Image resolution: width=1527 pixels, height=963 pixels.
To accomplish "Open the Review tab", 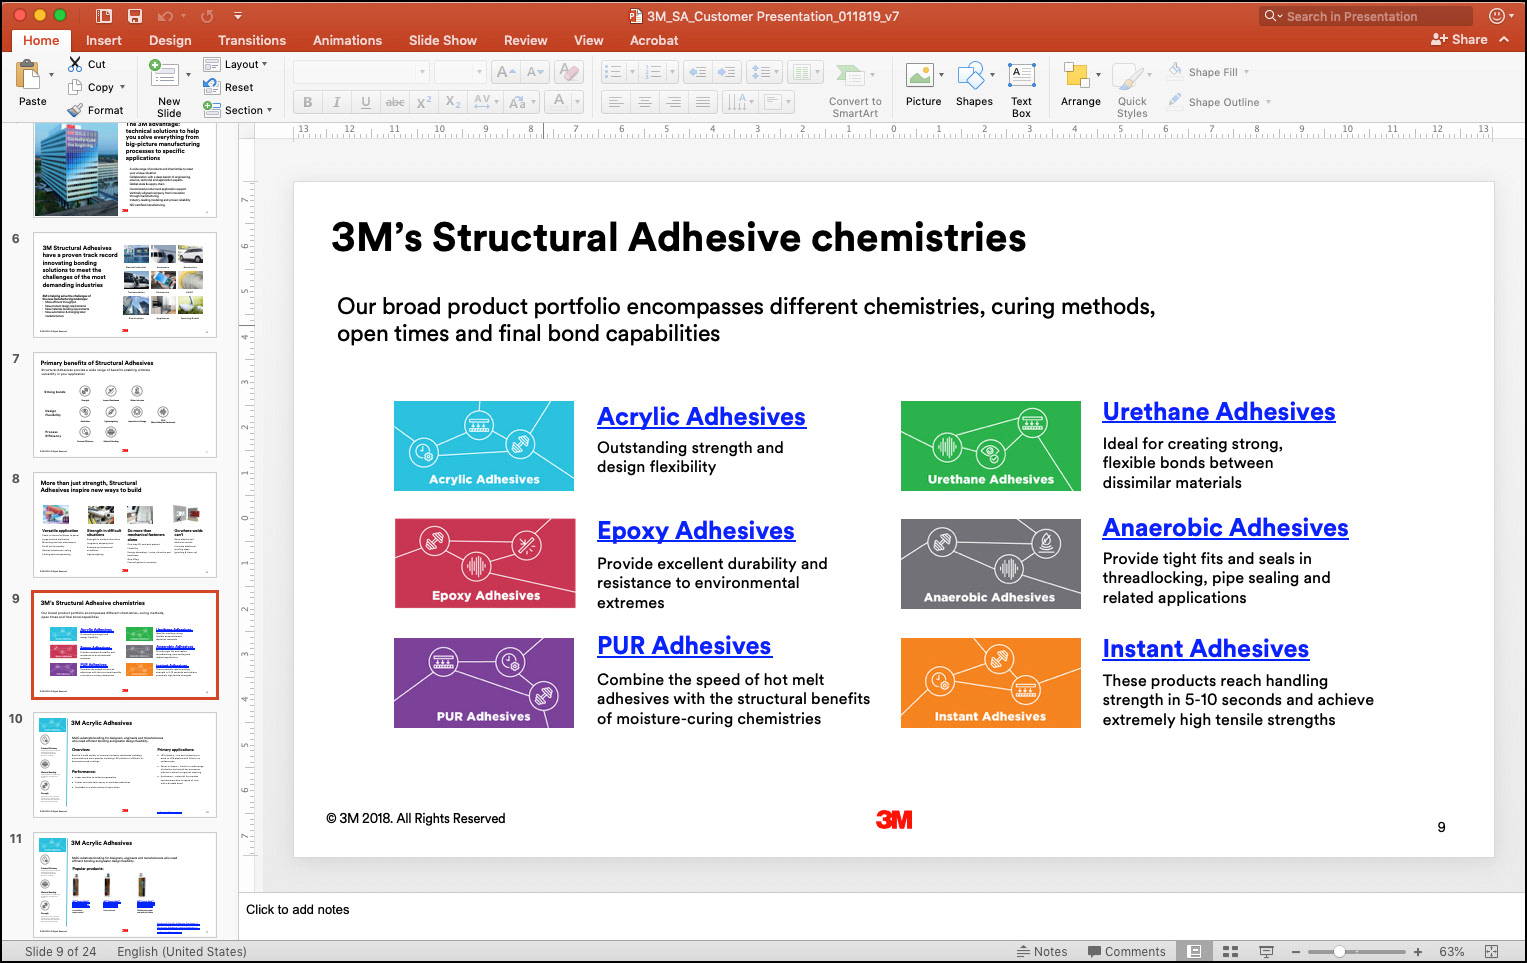I will point(526,40).
